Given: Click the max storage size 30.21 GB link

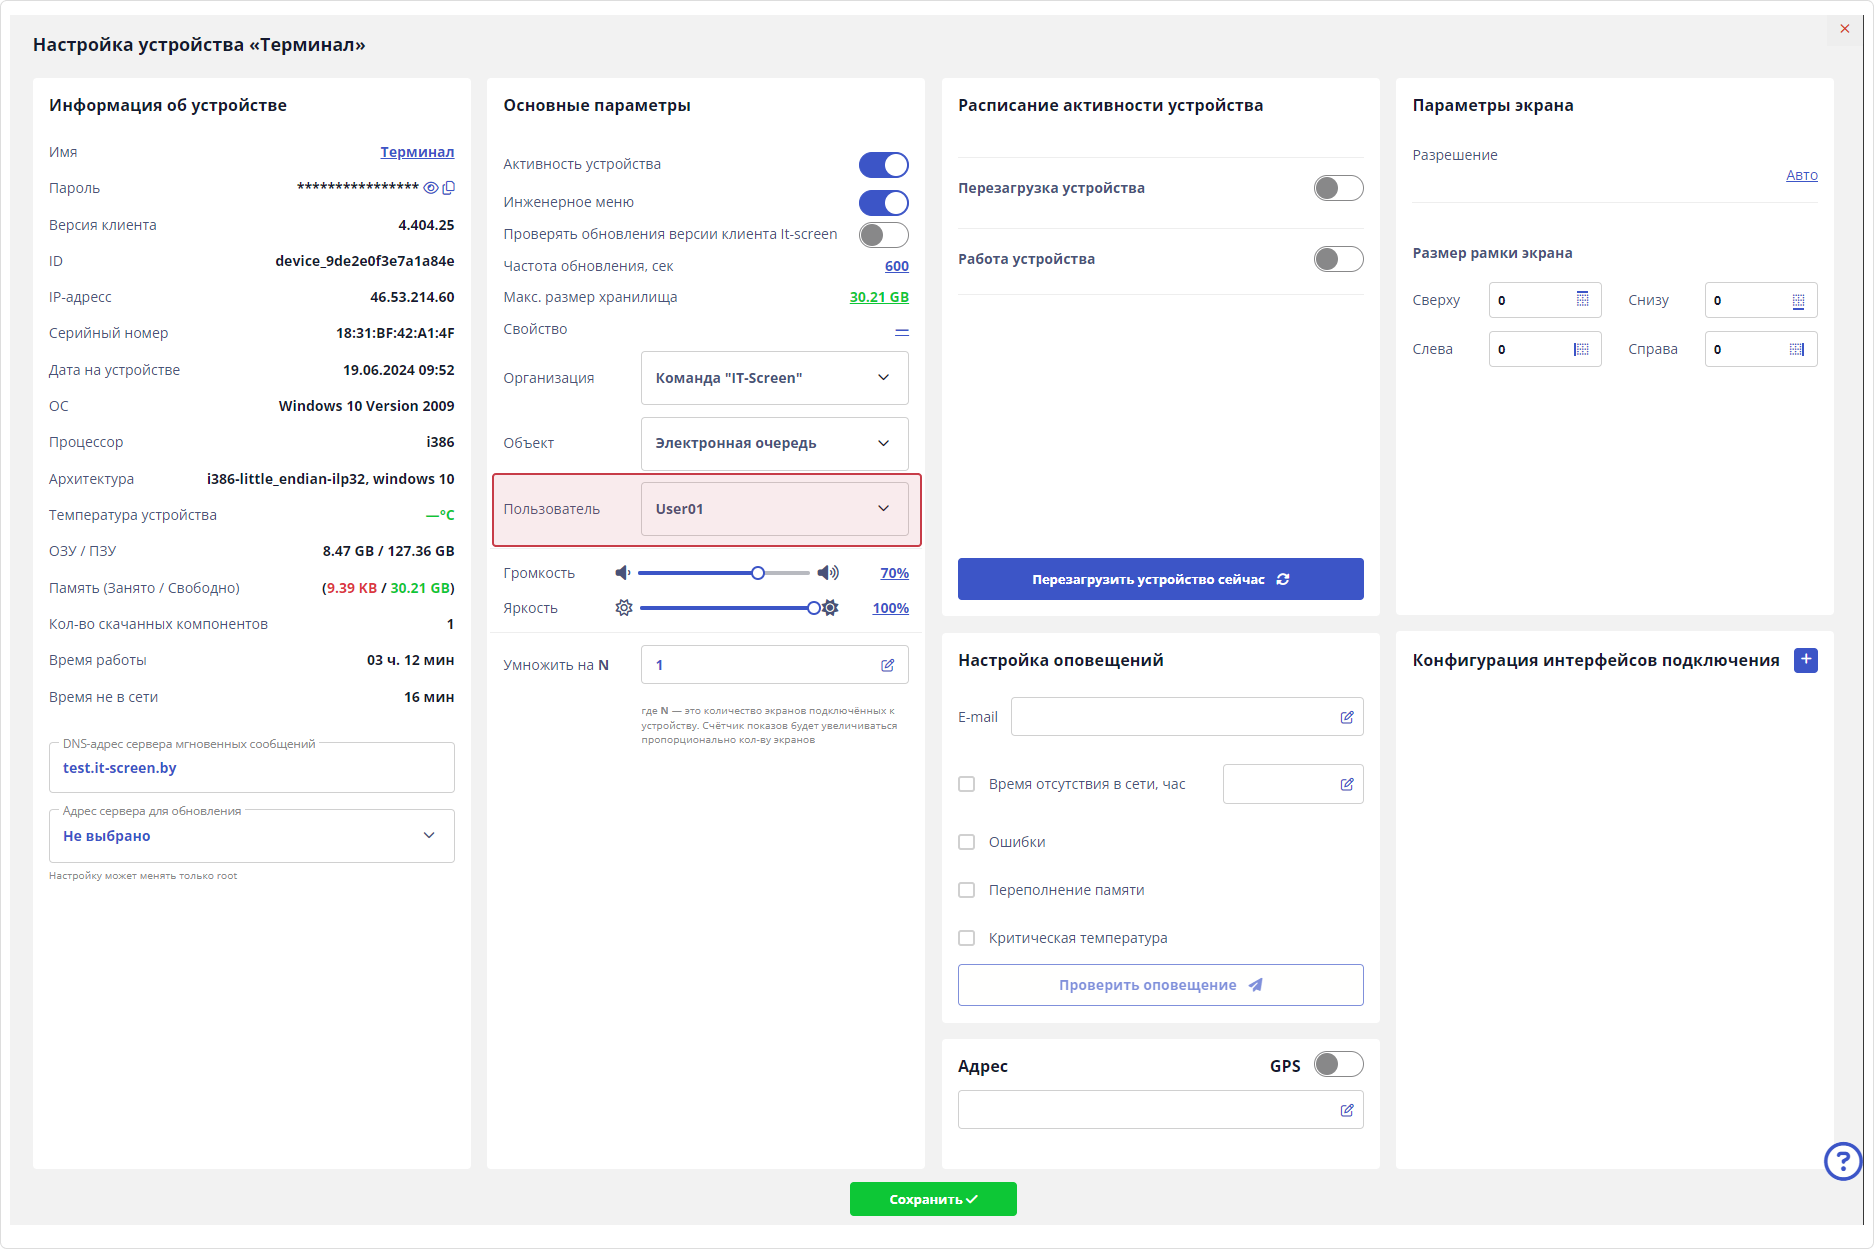Looking at the screenshot, I should click(x=879, y=297).
